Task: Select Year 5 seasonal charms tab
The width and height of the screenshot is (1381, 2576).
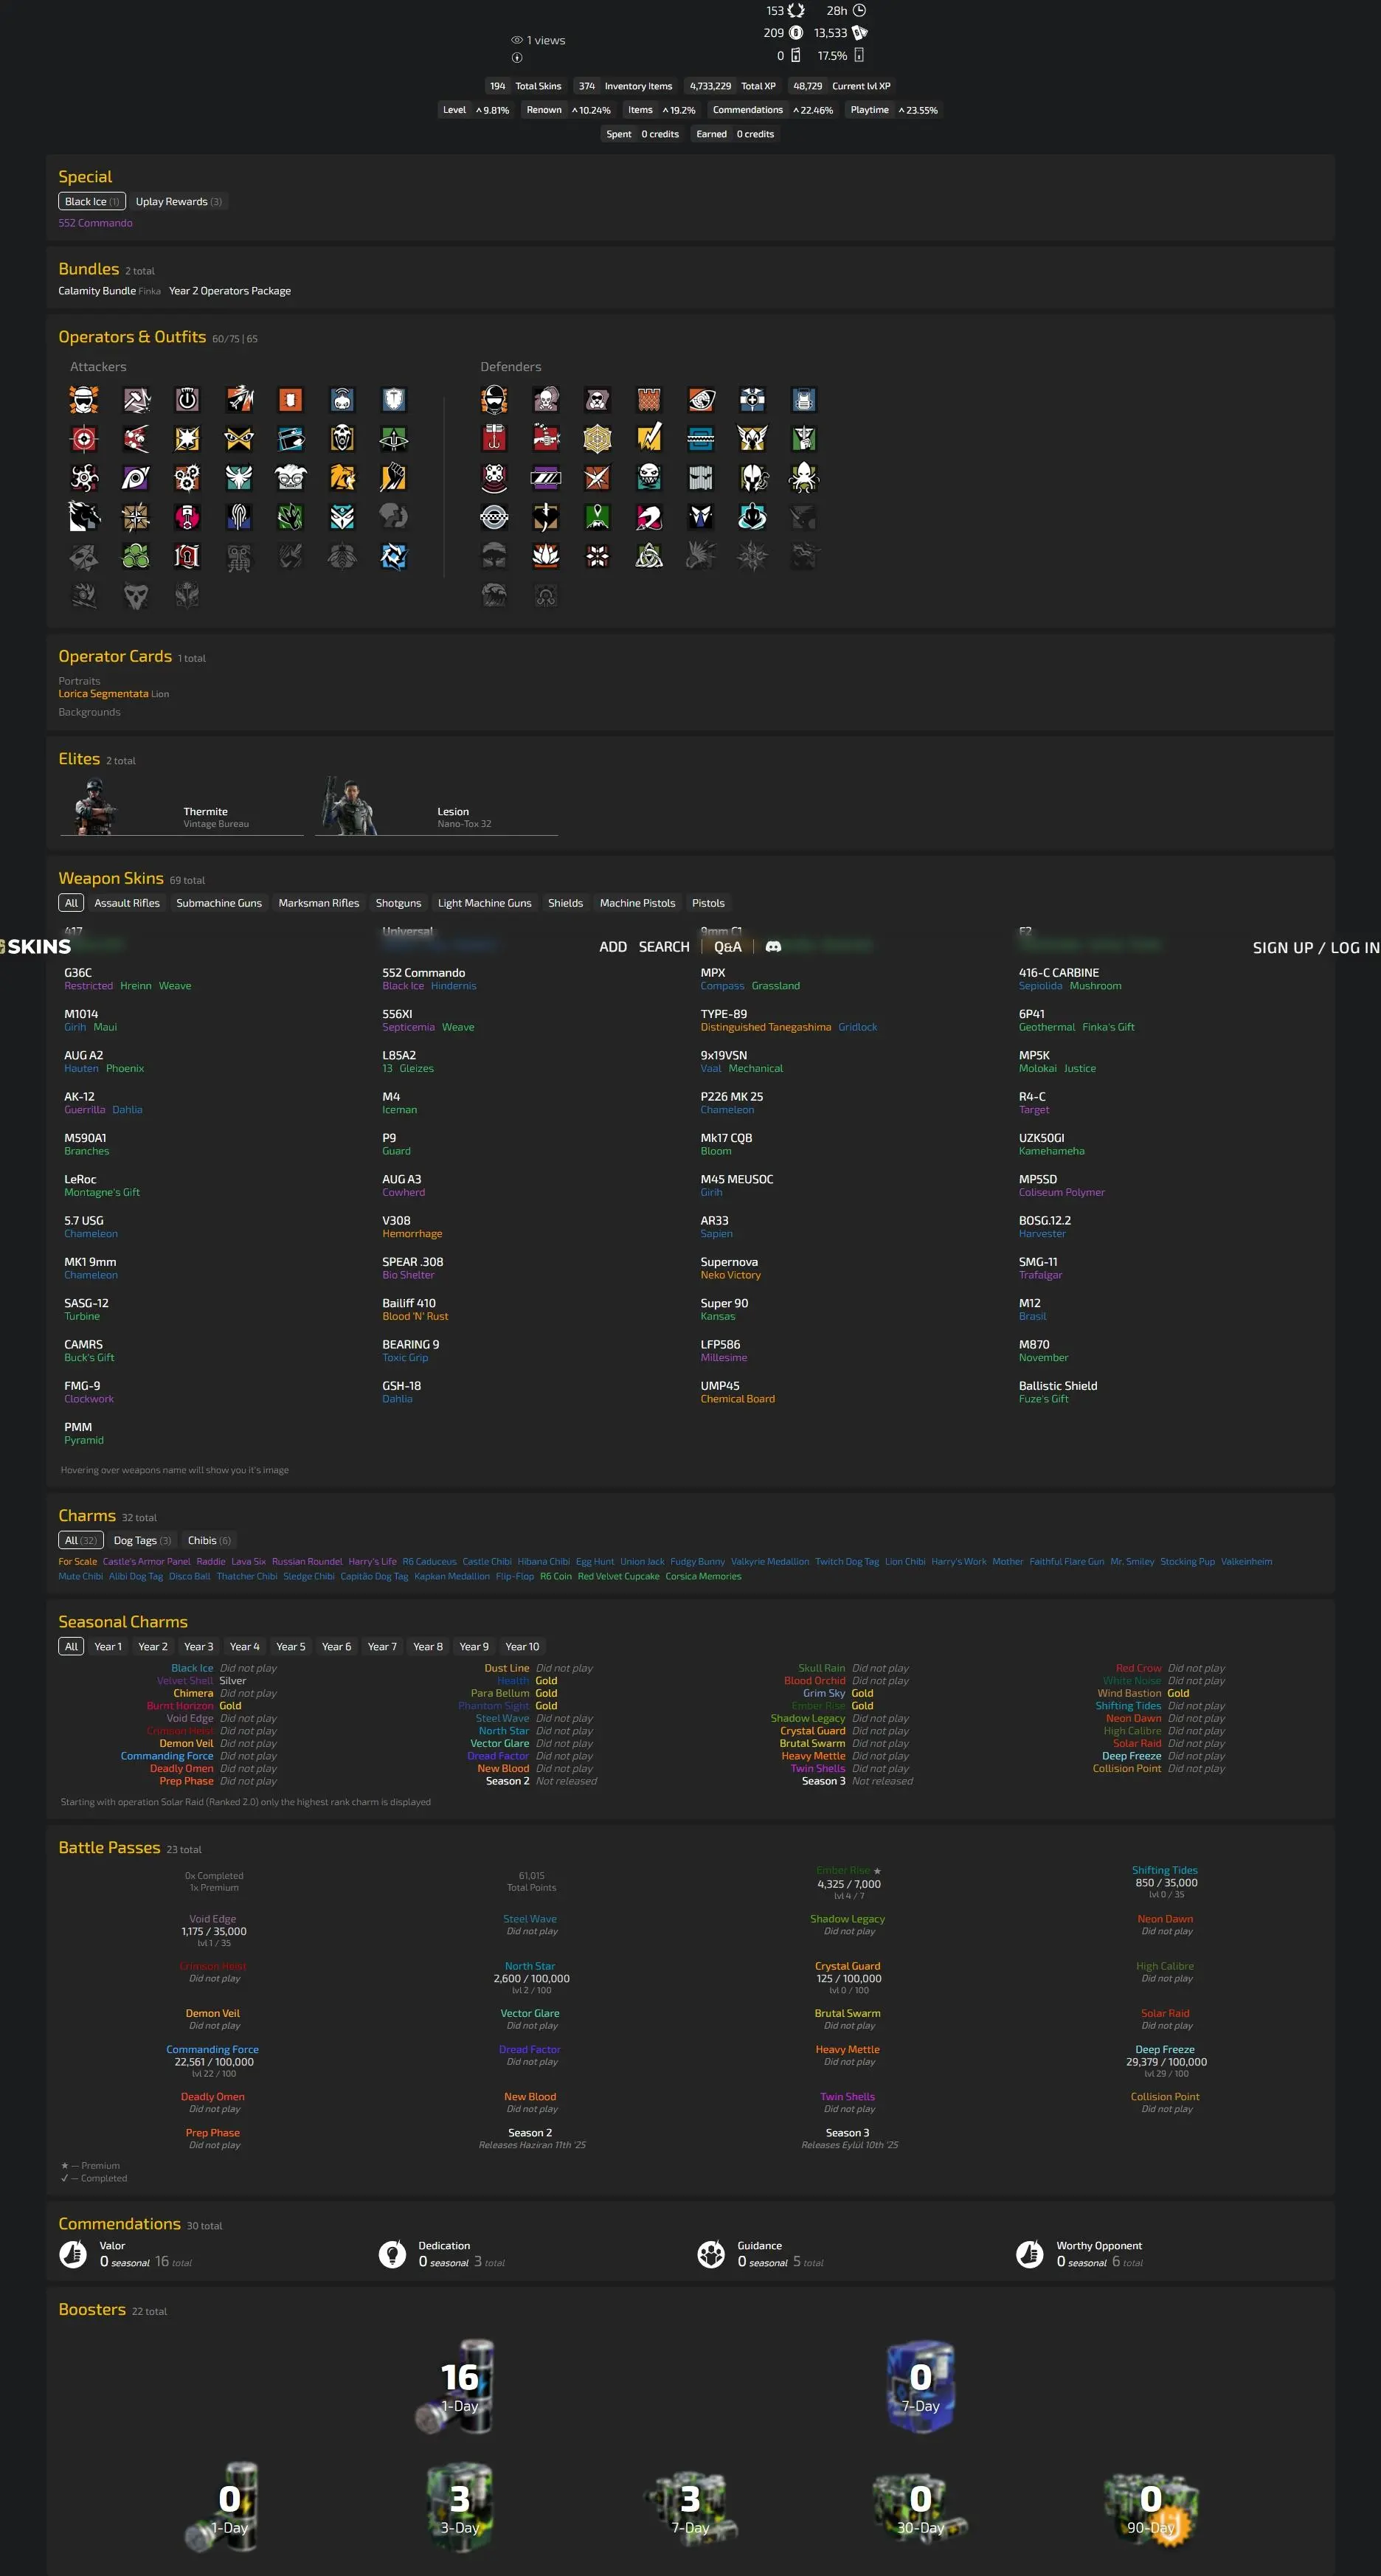Action: click(291, 1646)
